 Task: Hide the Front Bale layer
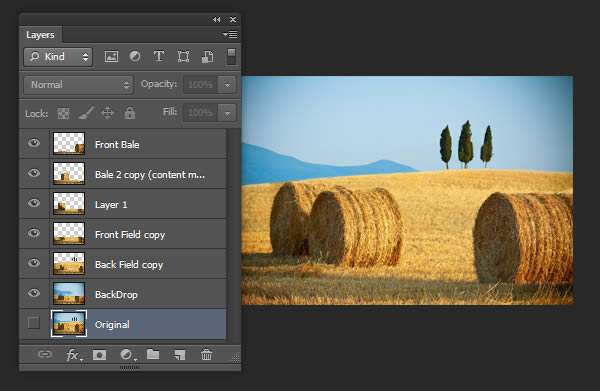pos(34,143)
